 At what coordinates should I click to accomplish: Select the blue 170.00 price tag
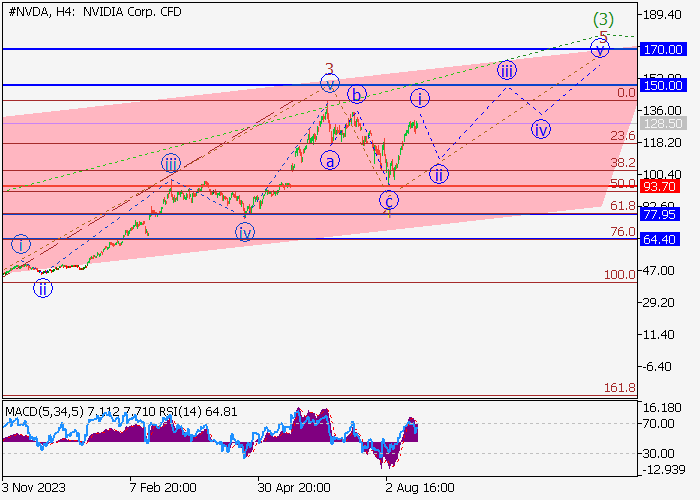(x=663, y=49)
